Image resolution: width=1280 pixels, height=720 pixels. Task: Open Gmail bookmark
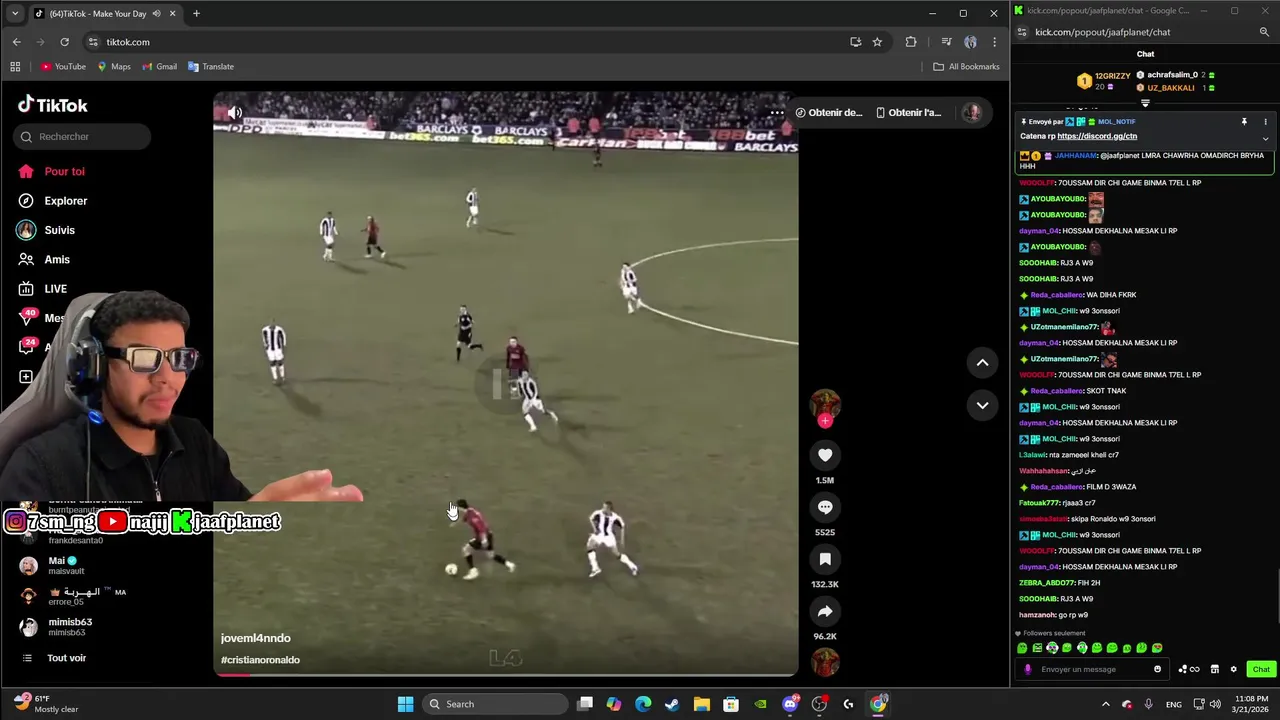click(160, 67)
